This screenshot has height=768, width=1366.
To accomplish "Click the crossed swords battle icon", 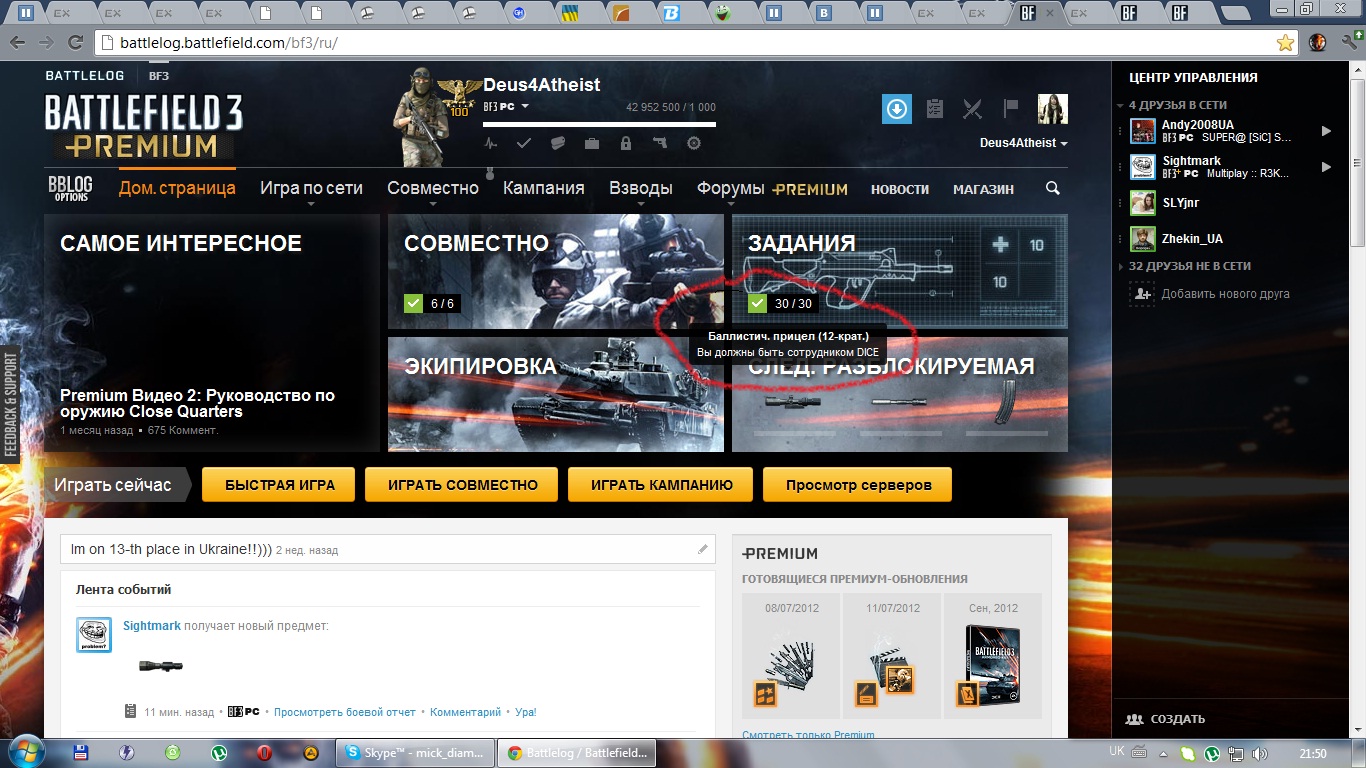I will tap(973, 109).
